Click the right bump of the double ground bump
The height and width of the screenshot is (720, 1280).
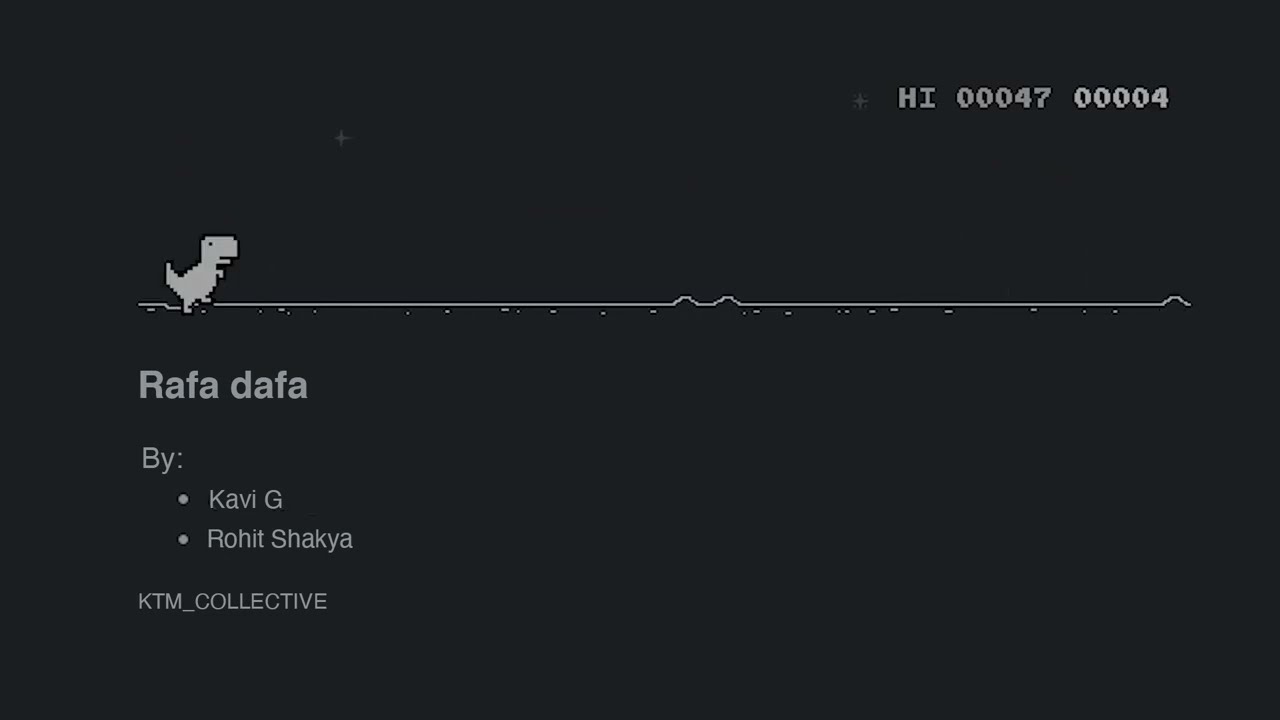coord(727,300)
